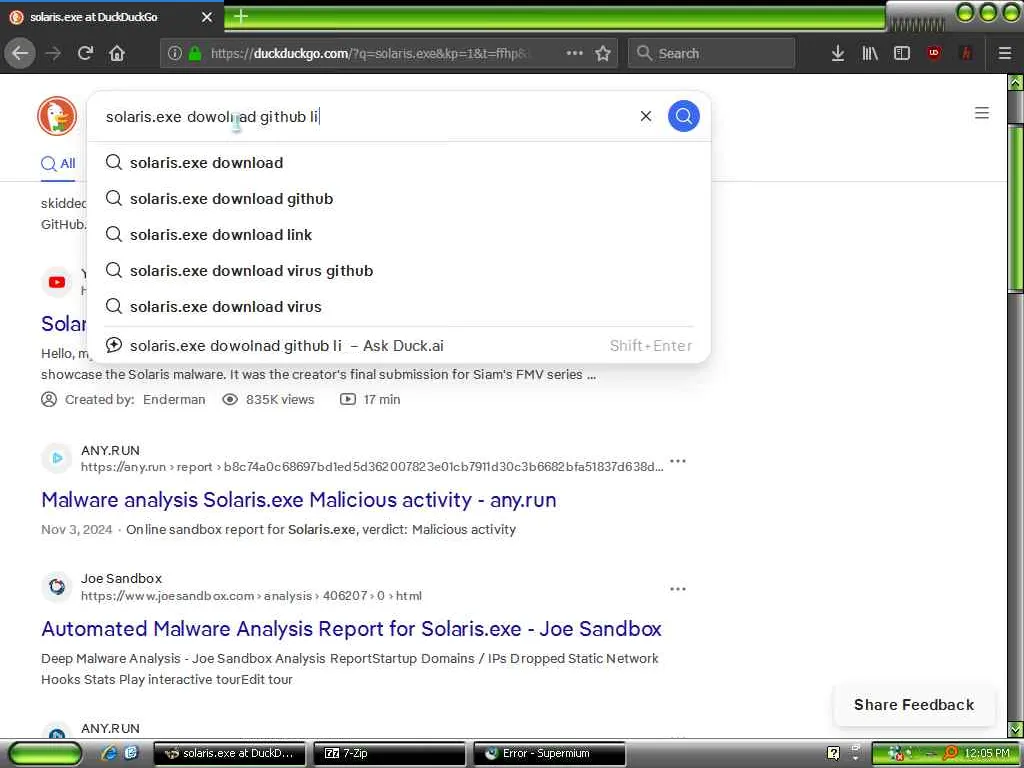Viewport: 1024px width, 768px height.
Task: Click the YouTube result icon
Action: (57, 282)
